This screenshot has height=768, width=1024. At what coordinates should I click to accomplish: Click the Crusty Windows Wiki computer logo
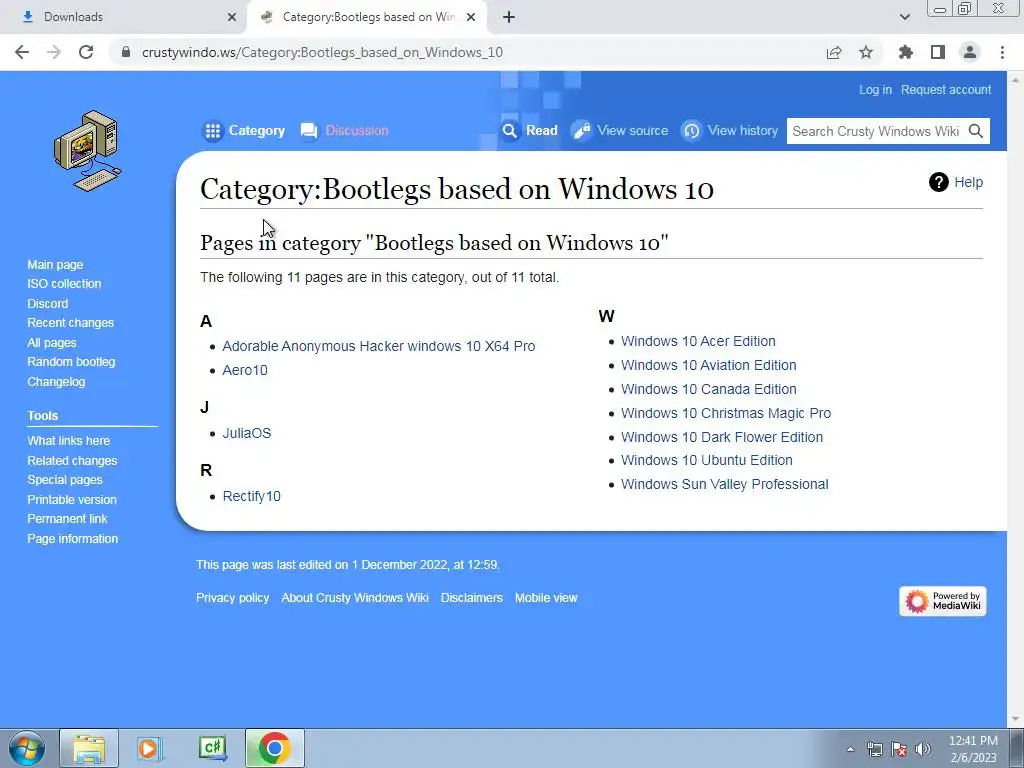(88, 151)
